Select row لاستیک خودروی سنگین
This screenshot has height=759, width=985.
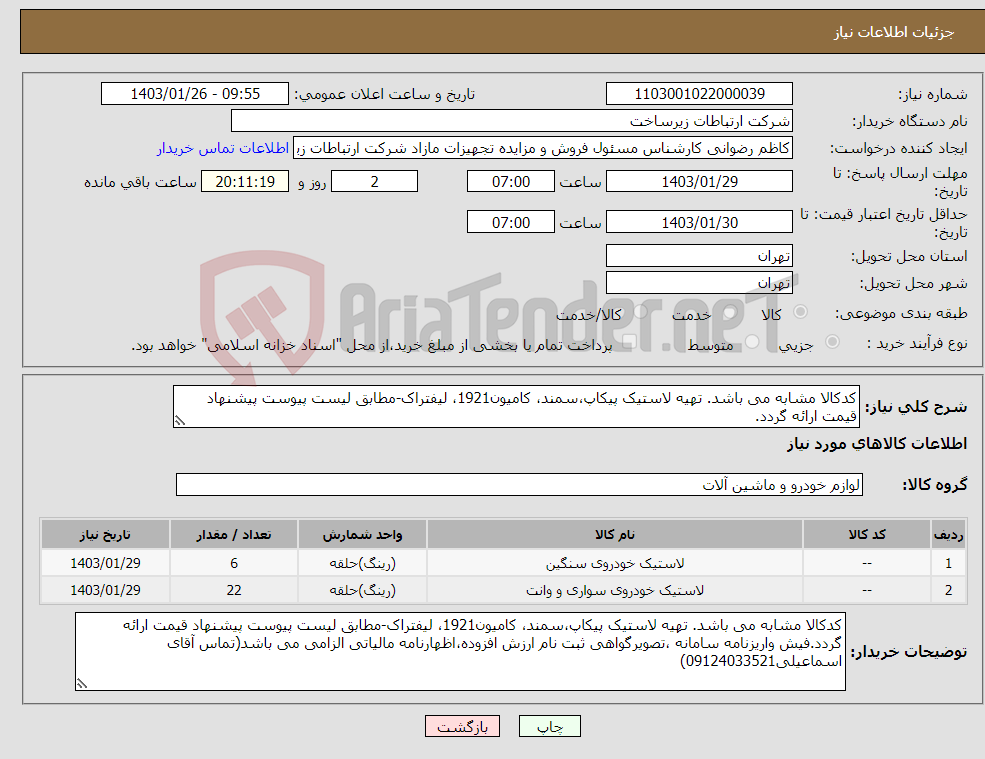pyautogui.click(x=503, y=563)
